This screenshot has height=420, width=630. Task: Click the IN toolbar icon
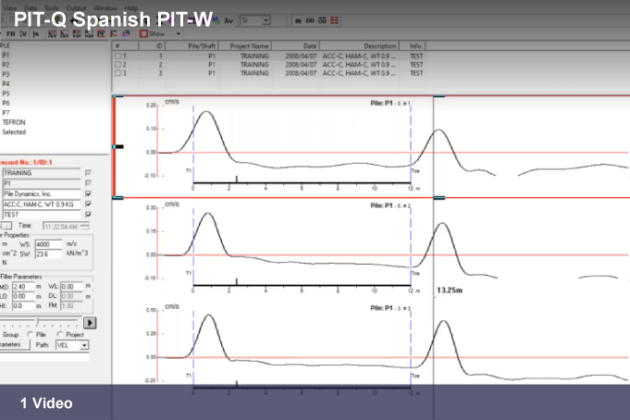pyautogui.click(x=298, y=20)
